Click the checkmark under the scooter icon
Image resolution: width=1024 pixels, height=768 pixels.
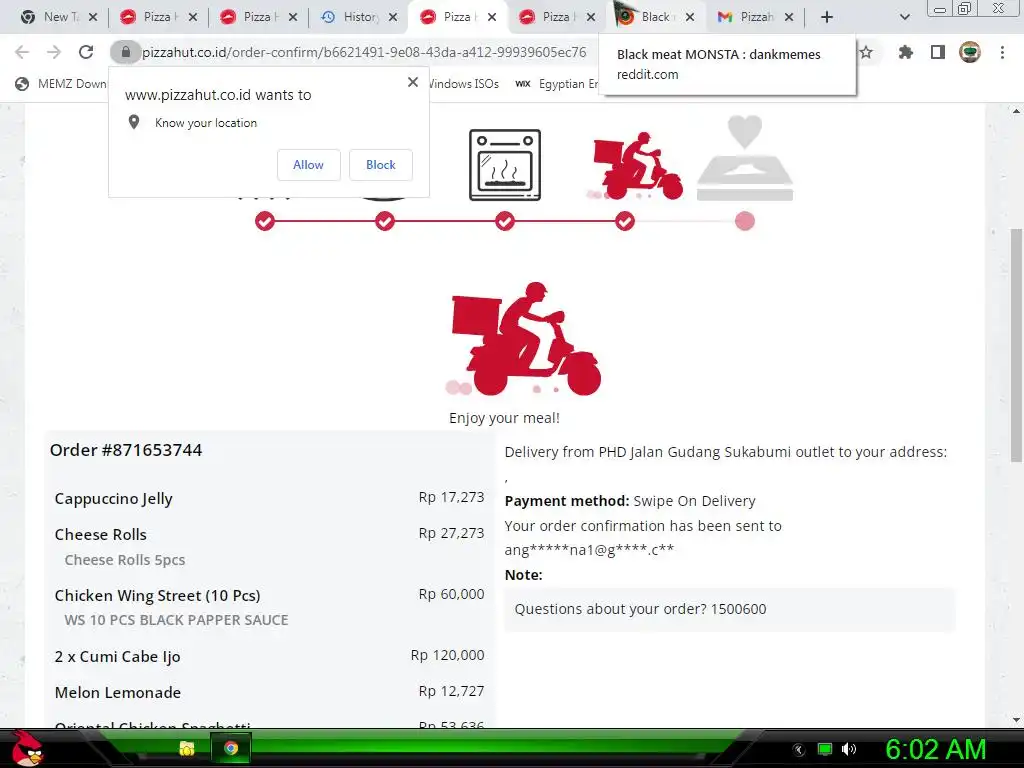click(x=625, y=221)
